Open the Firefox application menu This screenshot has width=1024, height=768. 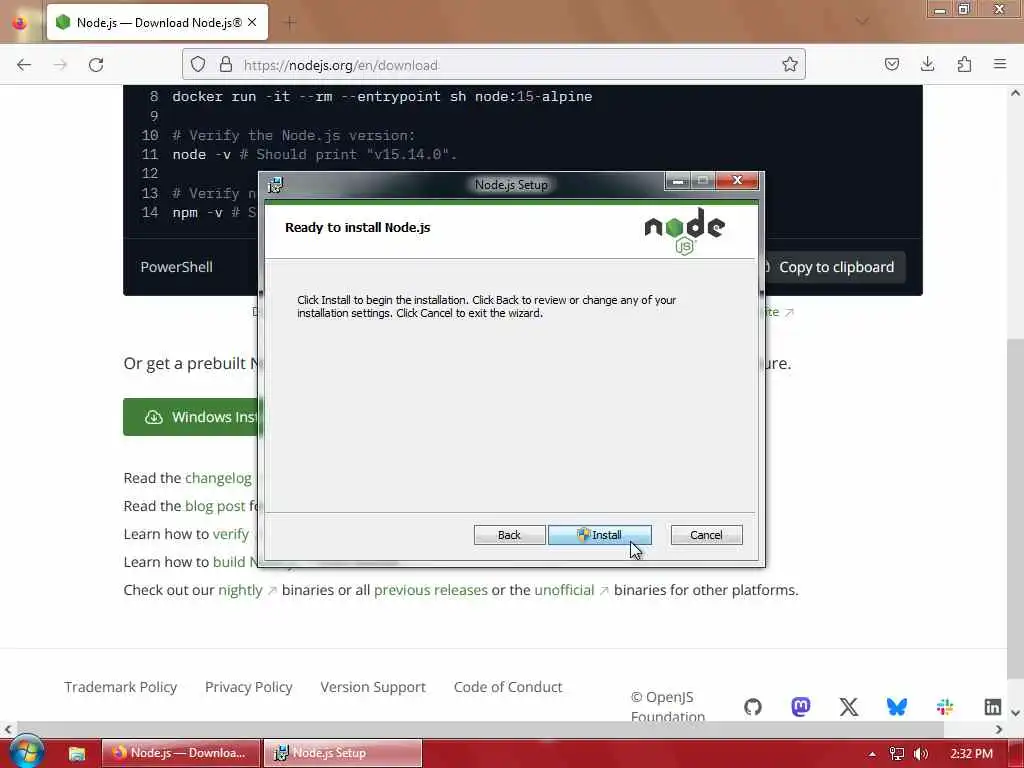[1000, 65]
